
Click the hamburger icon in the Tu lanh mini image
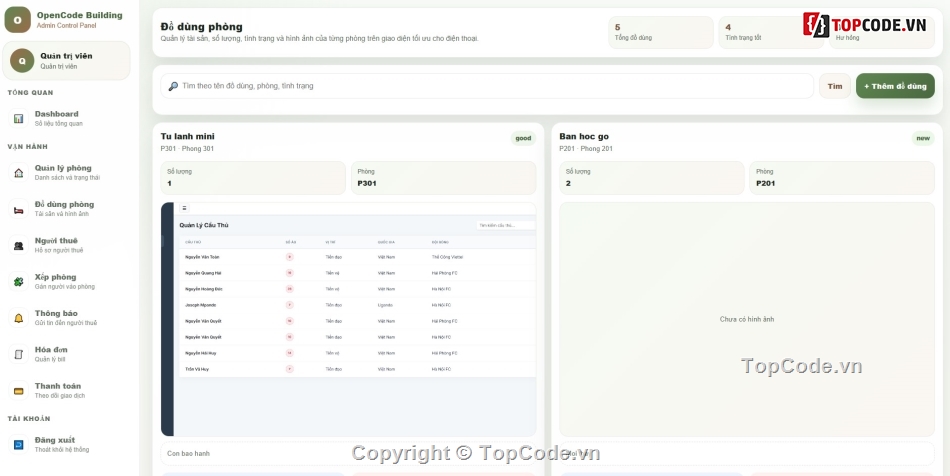click(184, 208)
